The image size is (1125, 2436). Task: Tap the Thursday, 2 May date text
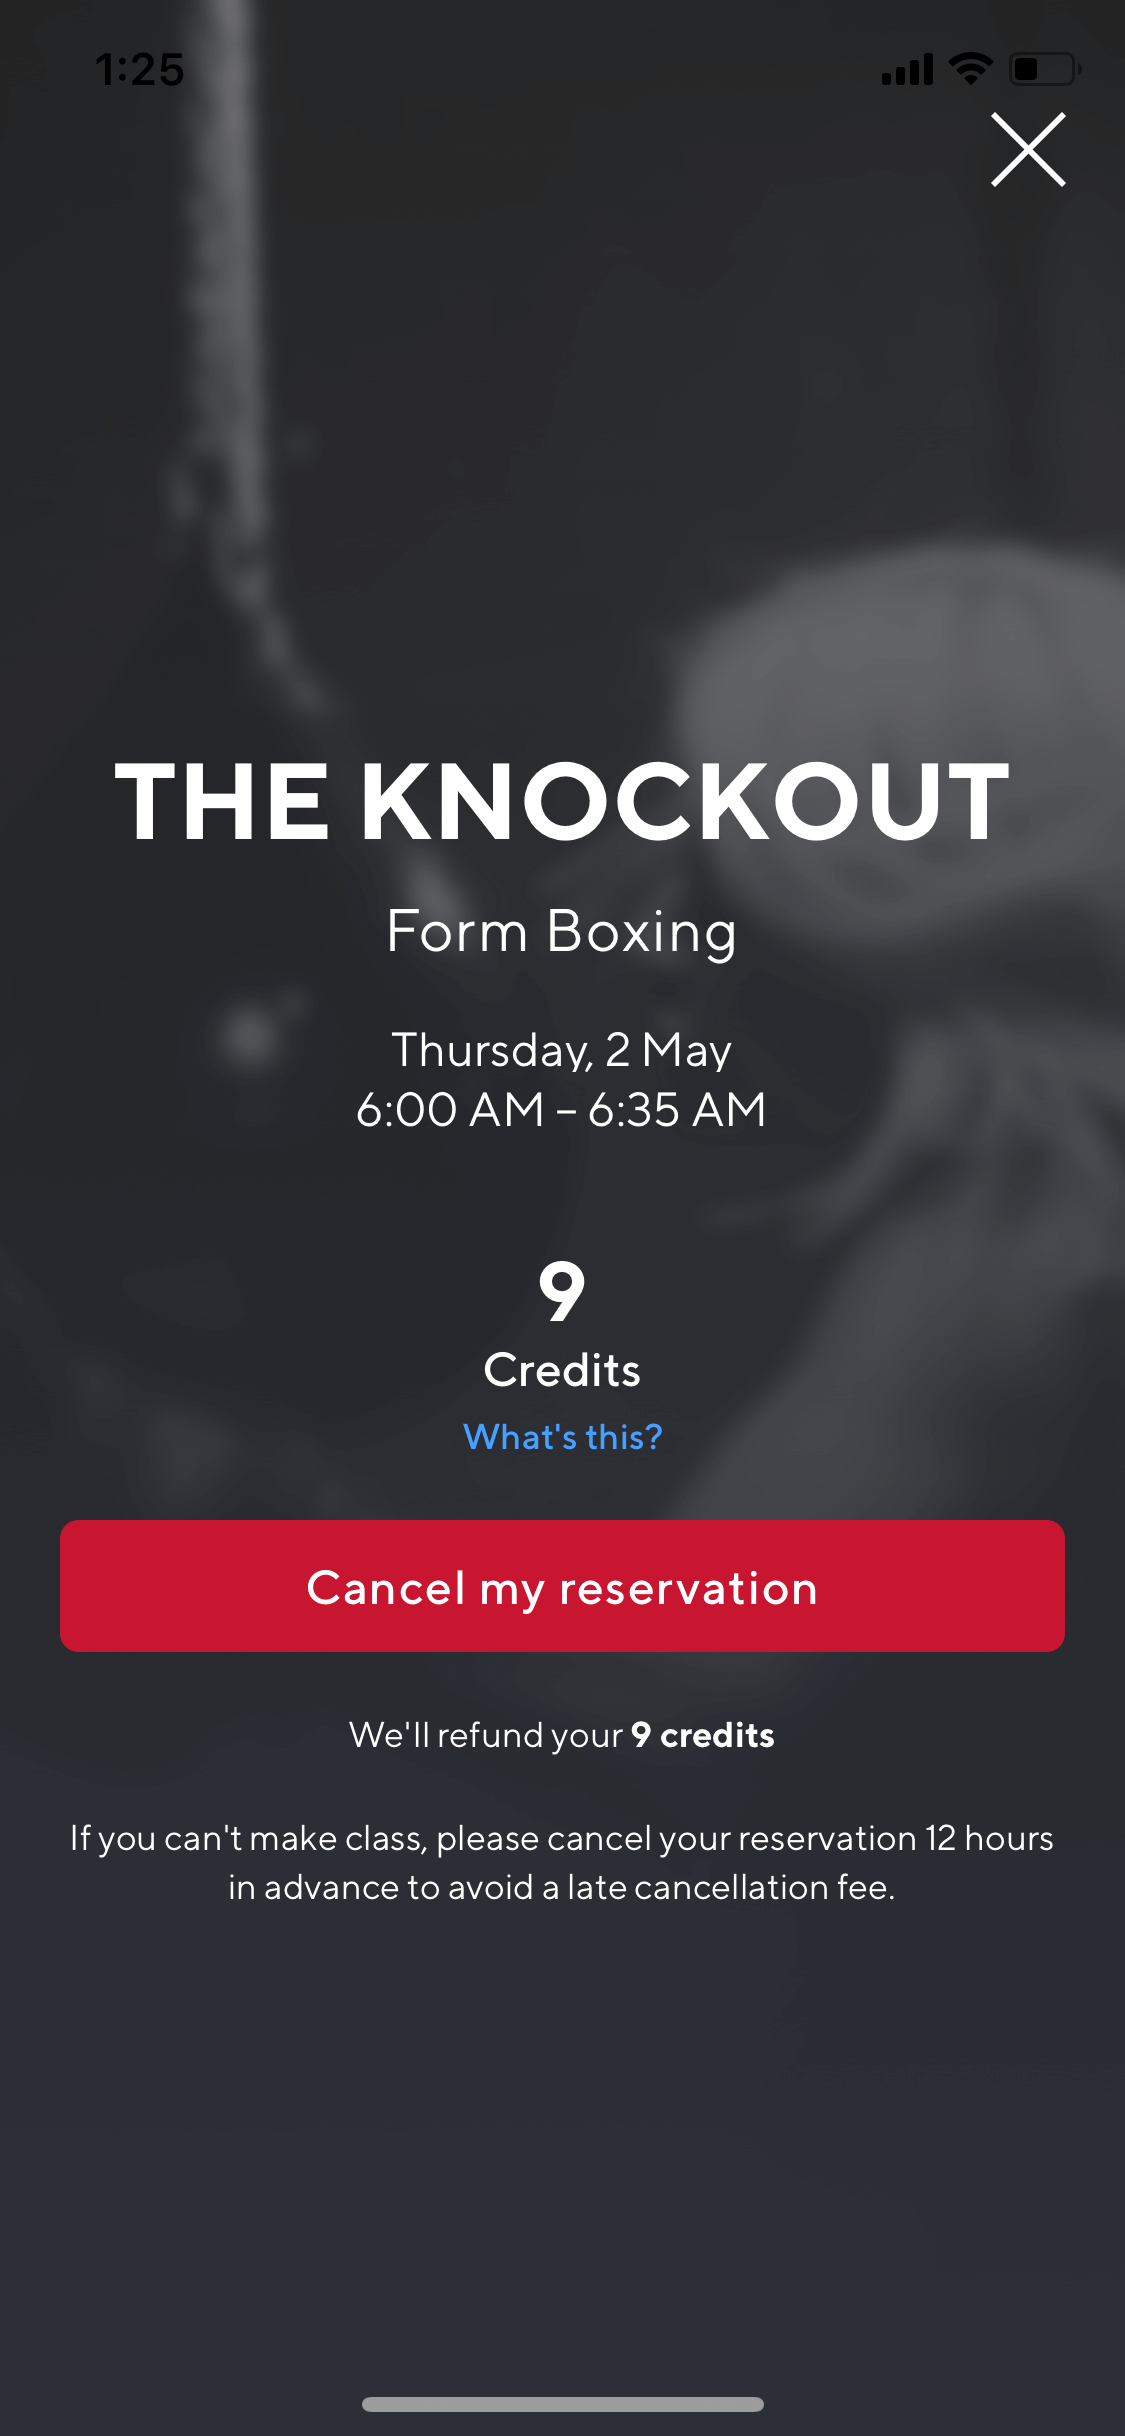[562, 1050]
